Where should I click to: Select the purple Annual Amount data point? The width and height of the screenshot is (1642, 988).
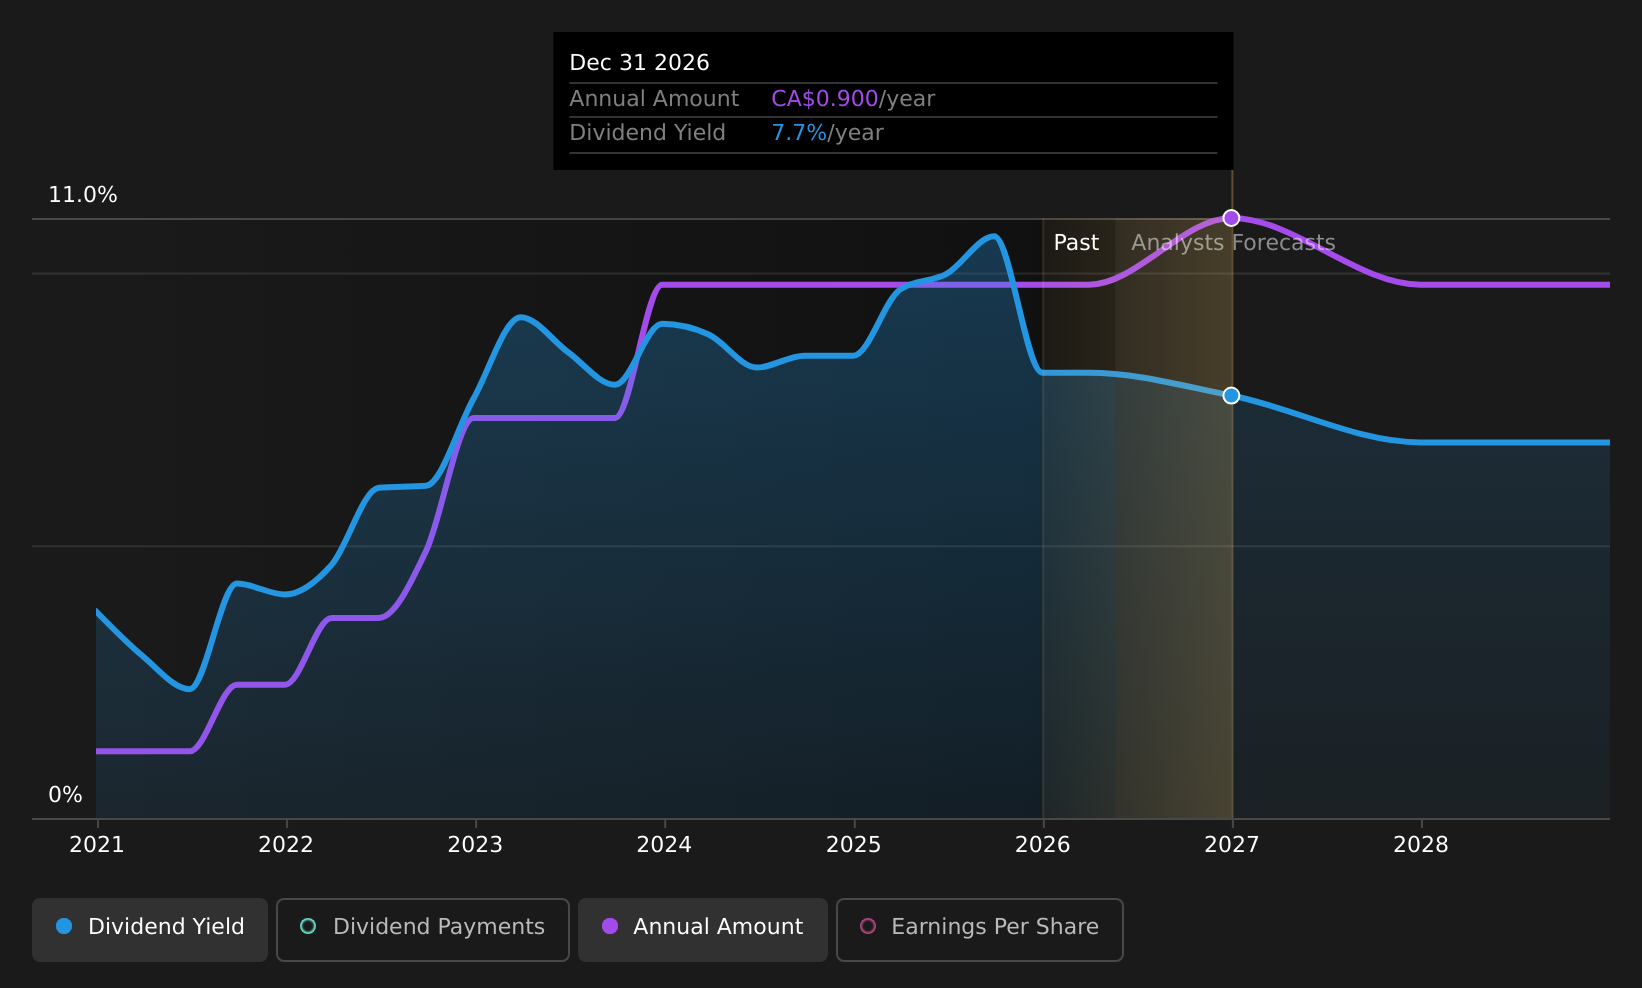[x=1231, y=218]
